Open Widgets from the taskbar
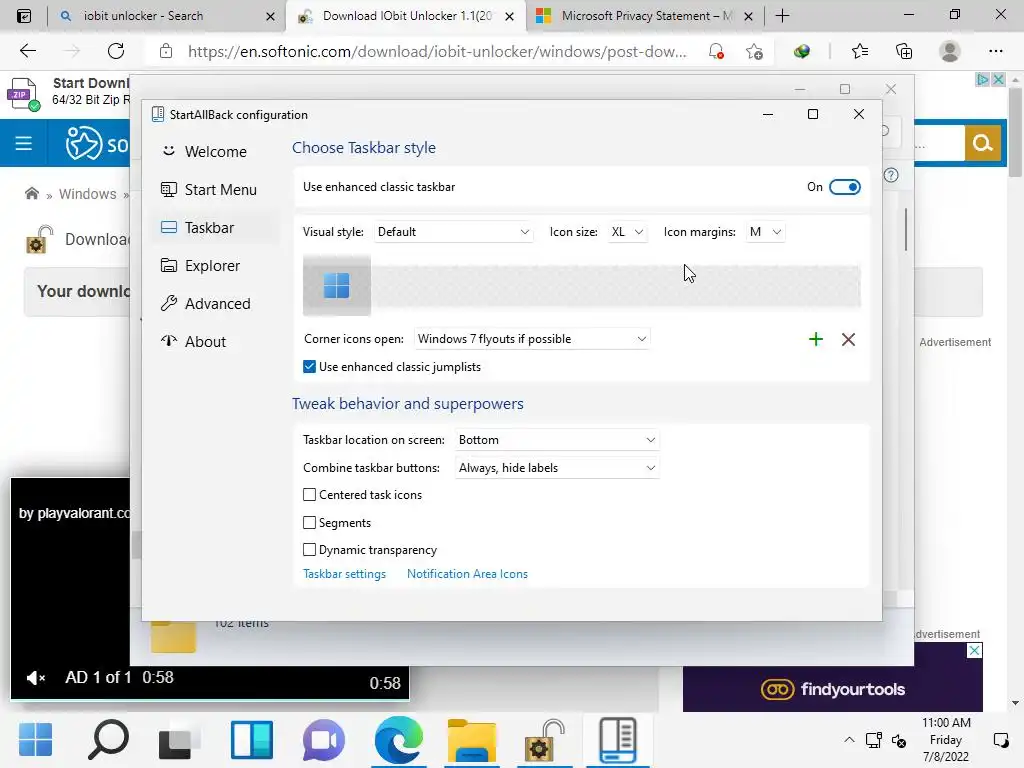 [251, 741]
